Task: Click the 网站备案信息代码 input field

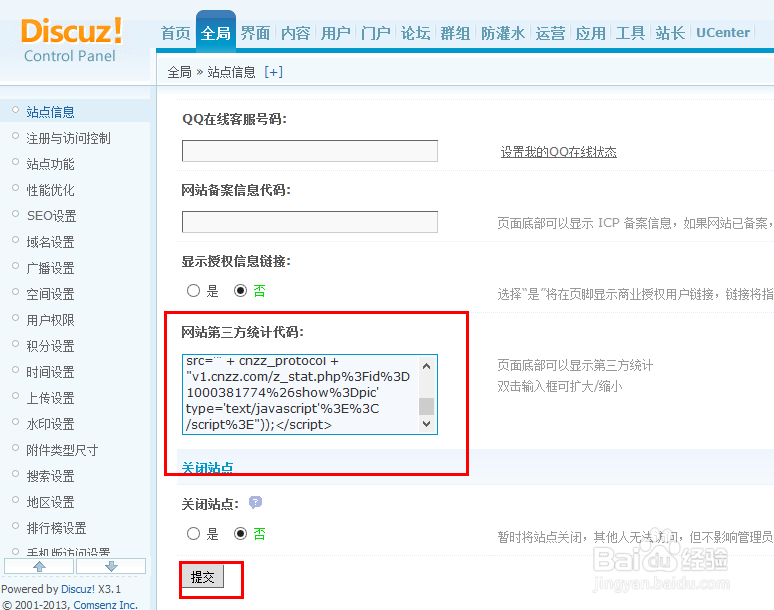Action: pos(310,222)
